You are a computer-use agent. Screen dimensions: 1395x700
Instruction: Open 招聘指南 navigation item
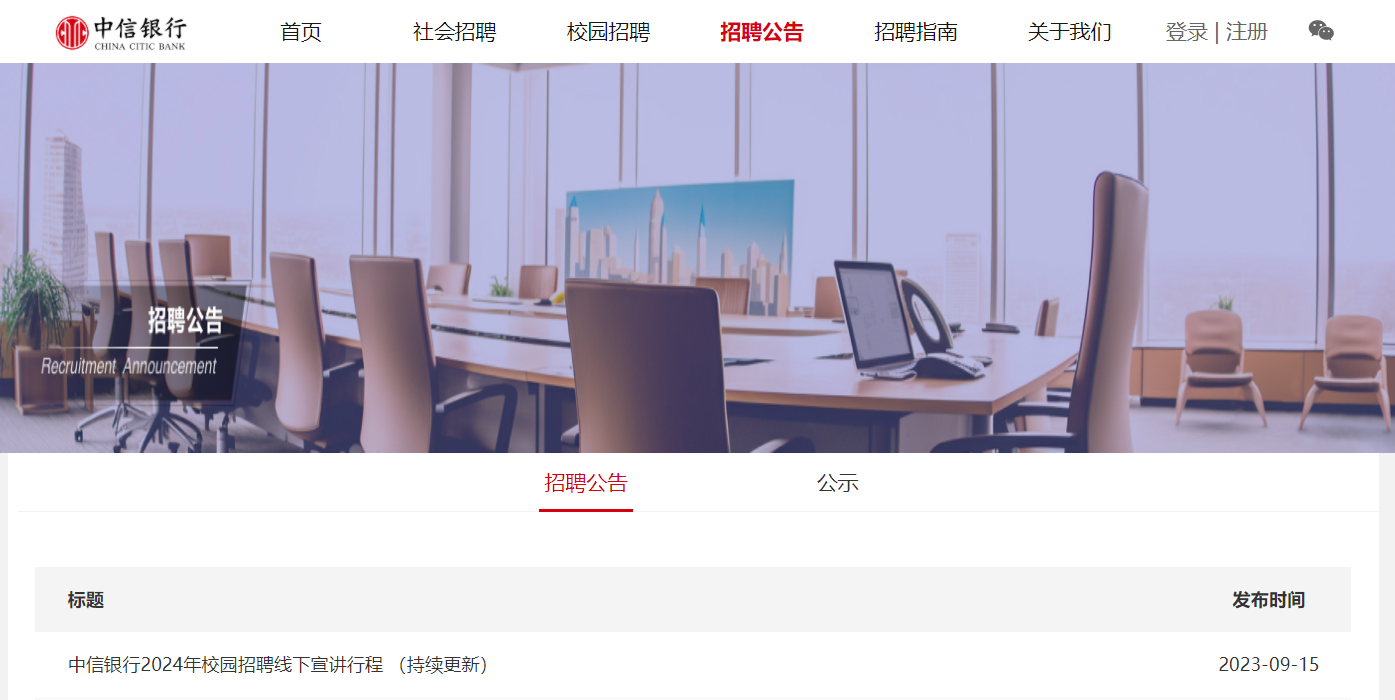coord(916,32)
